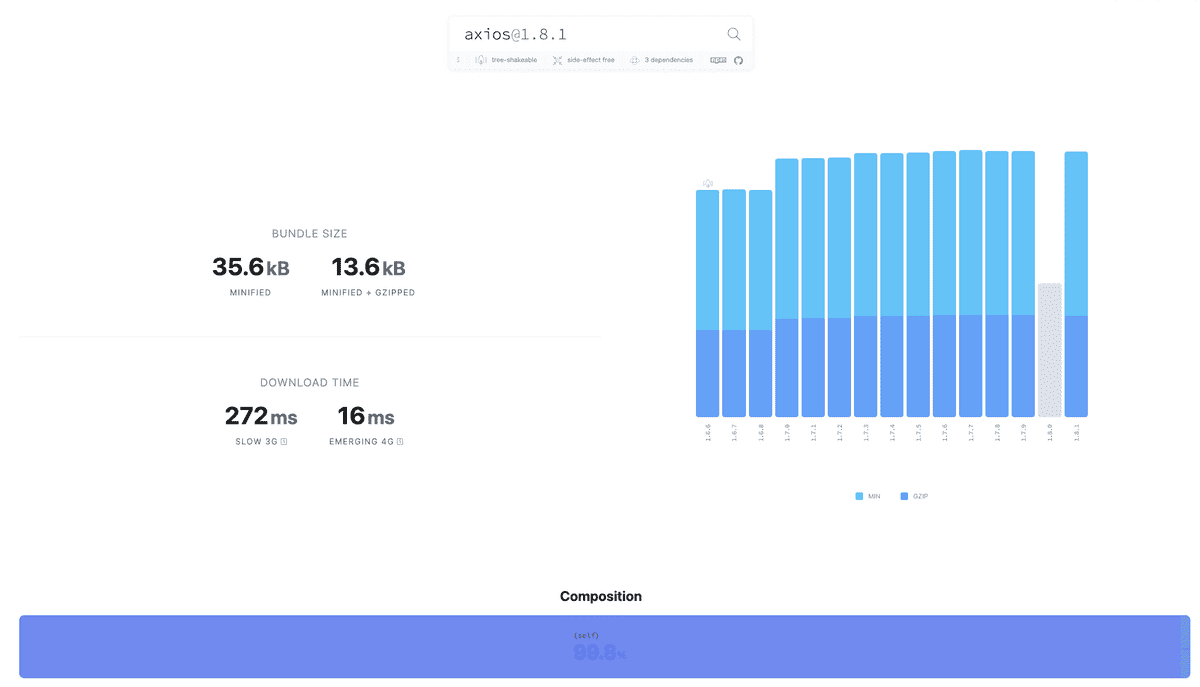
Task: Click the "GZIP" legend label
Action: (x=921, y=496)
